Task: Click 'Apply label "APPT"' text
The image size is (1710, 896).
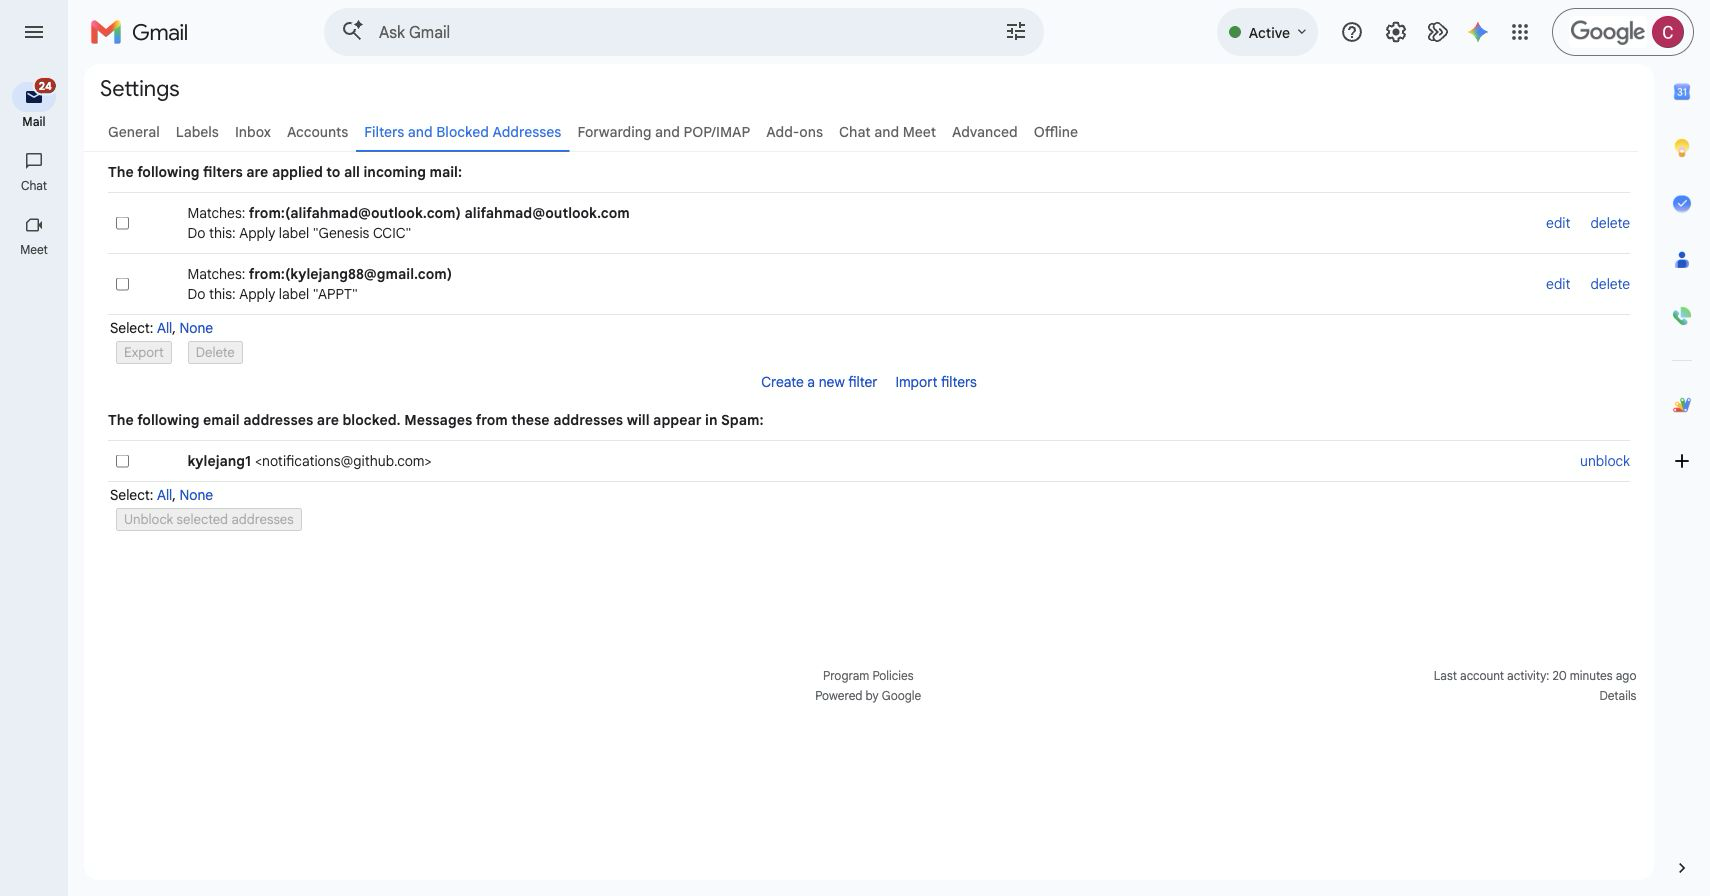Action: (298, 294)
